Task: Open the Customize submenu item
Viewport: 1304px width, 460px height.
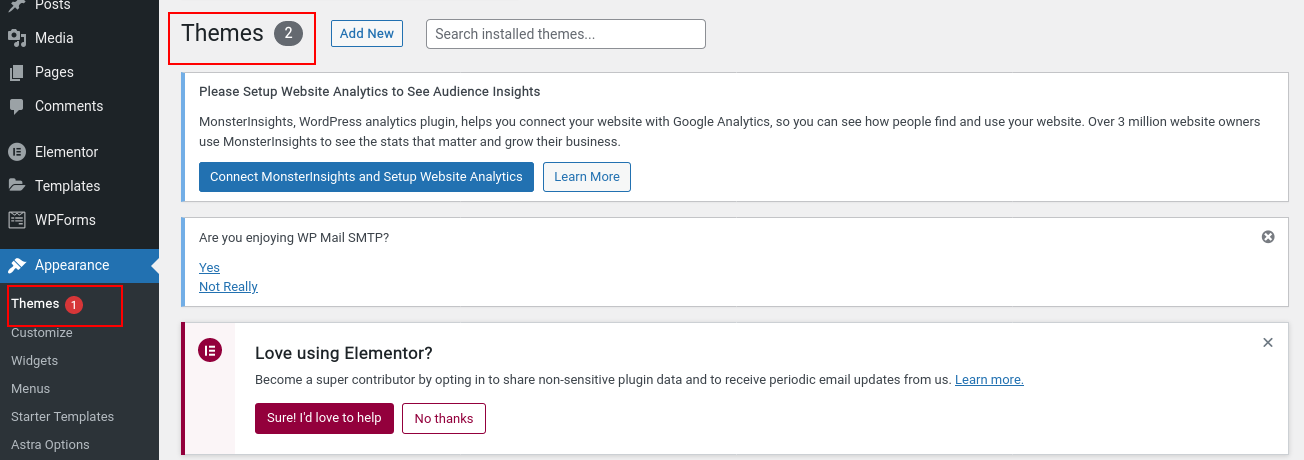Action: pos(42,333)
